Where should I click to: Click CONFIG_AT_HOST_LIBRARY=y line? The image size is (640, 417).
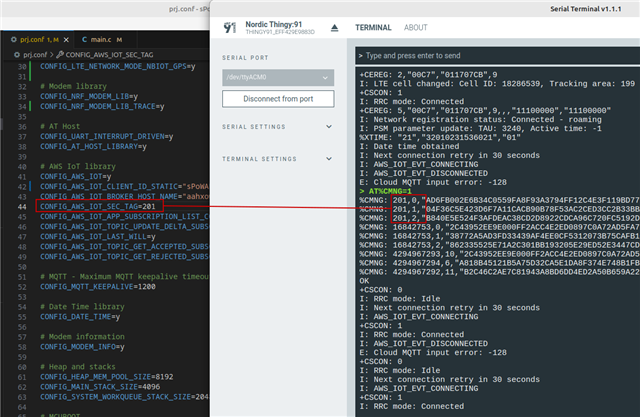tap(93, 146)
